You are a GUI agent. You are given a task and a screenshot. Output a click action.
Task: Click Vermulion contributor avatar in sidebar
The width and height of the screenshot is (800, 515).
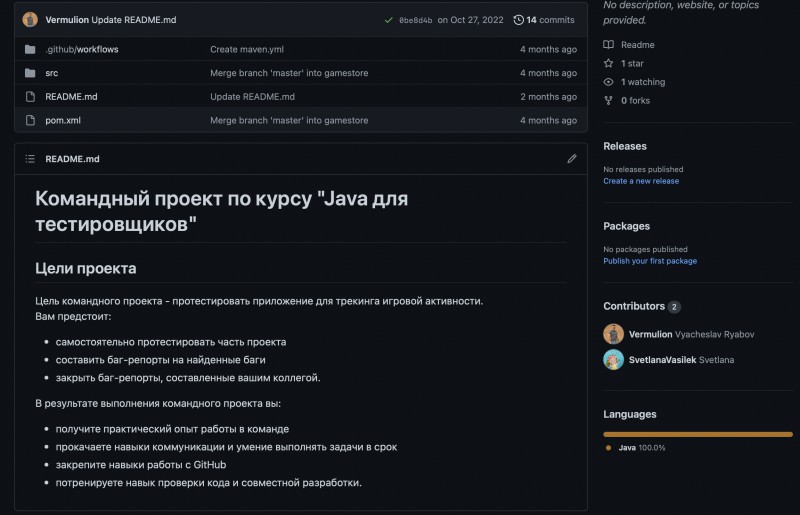click(613, 334)
